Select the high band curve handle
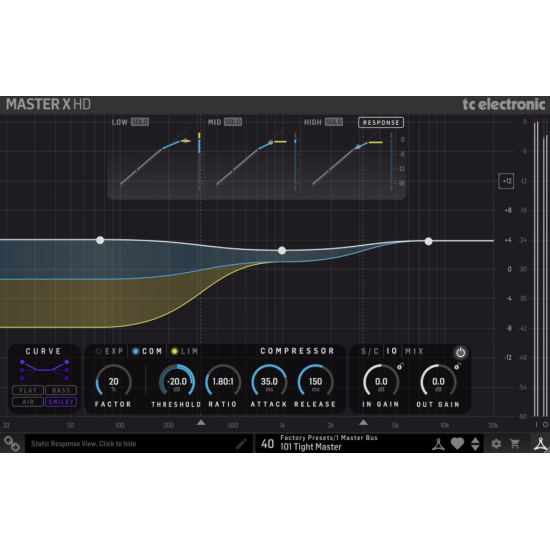The width and height of the screenshot is (550, 550). coord(428,241)
